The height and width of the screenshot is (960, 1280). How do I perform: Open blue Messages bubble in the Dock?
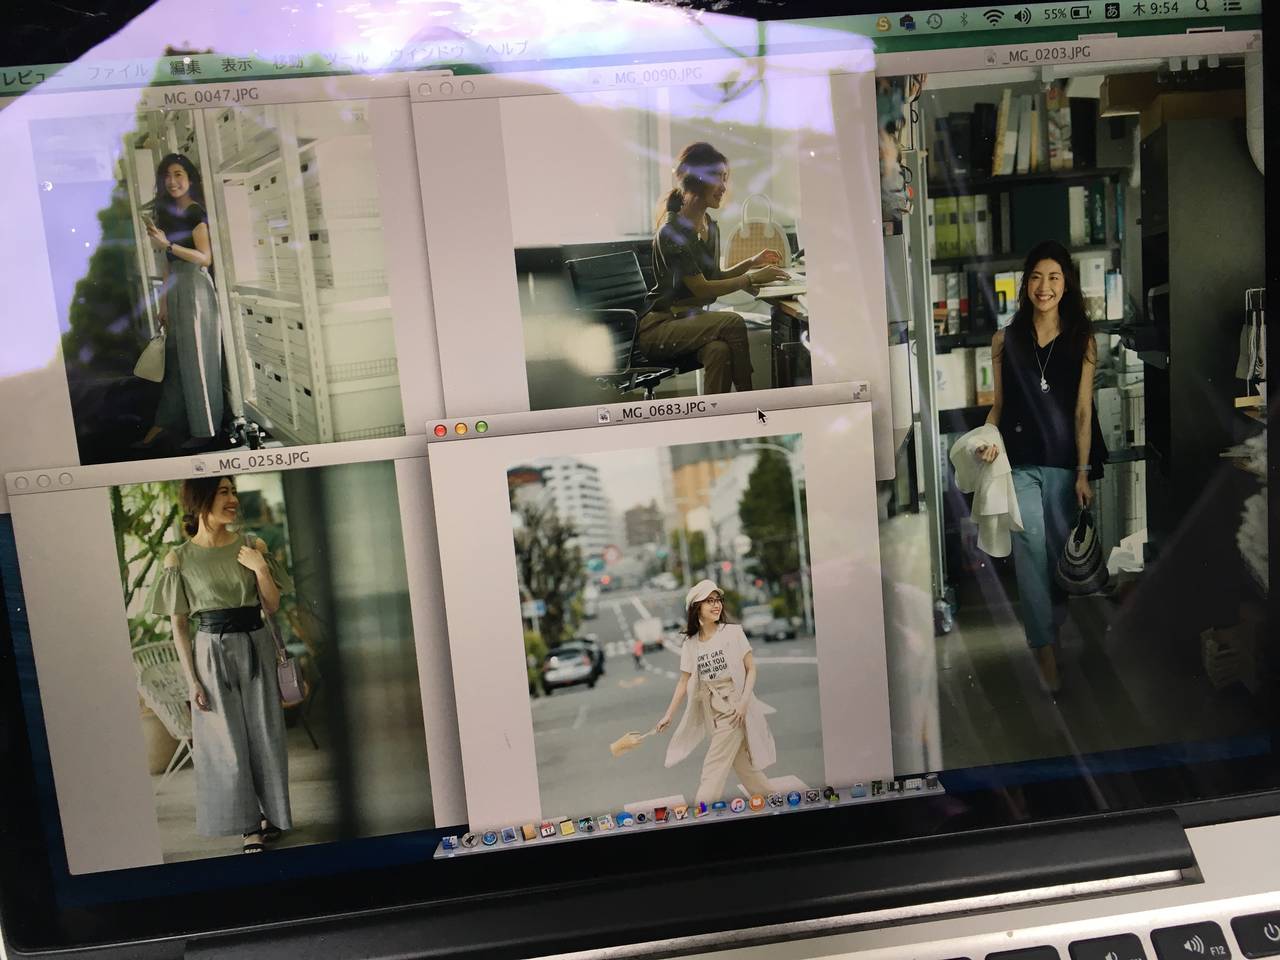tap(624, 819)
